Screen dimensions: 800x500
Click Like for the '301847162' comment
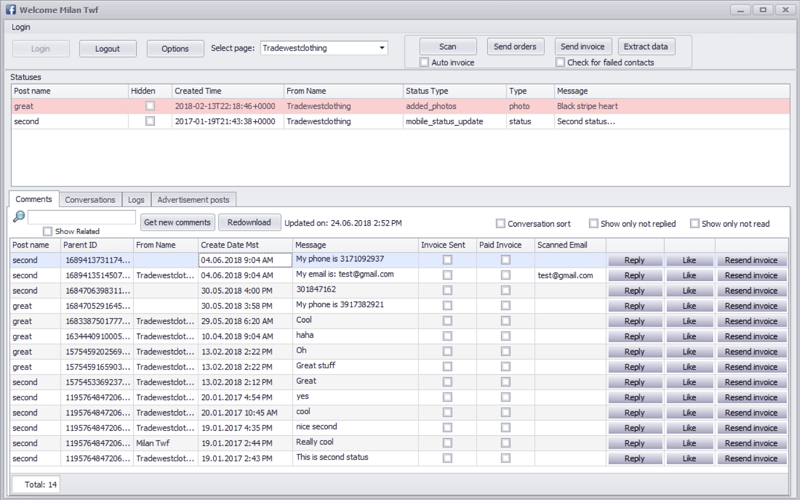[689, 291]
